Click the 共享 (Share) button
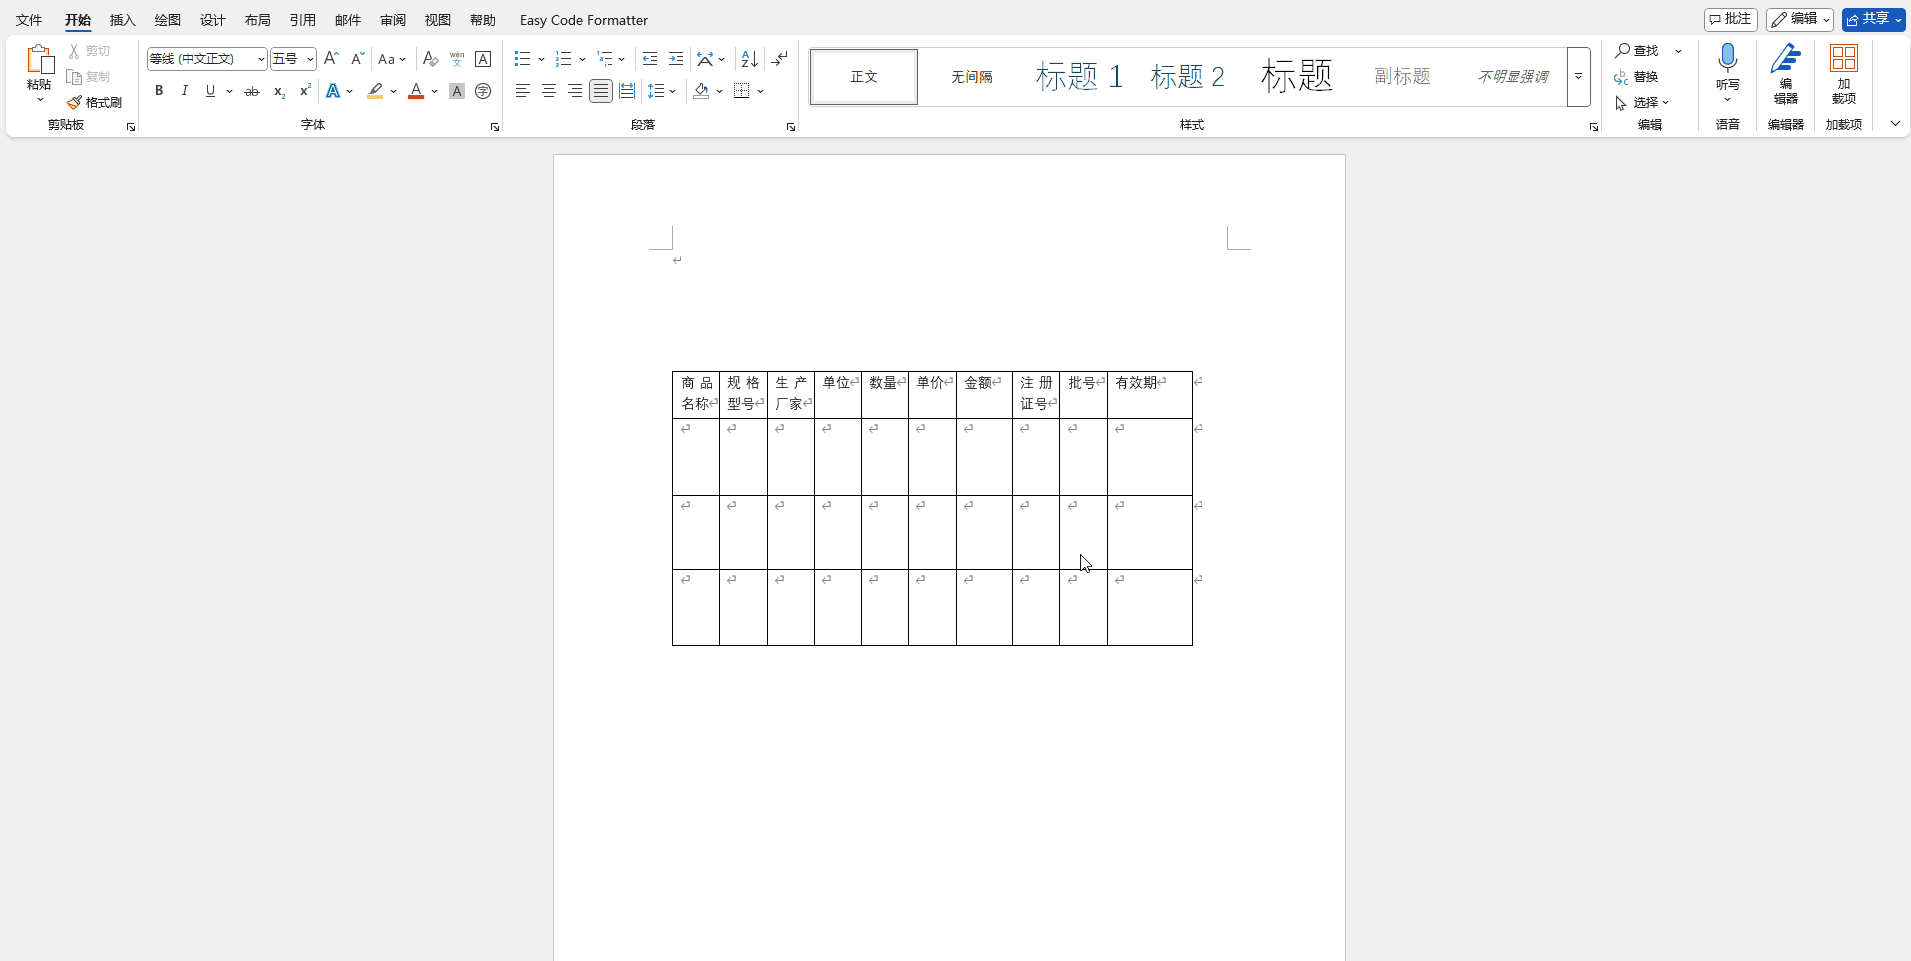Viewport: 1911px width, 961px height. (x=1873, y=19)
